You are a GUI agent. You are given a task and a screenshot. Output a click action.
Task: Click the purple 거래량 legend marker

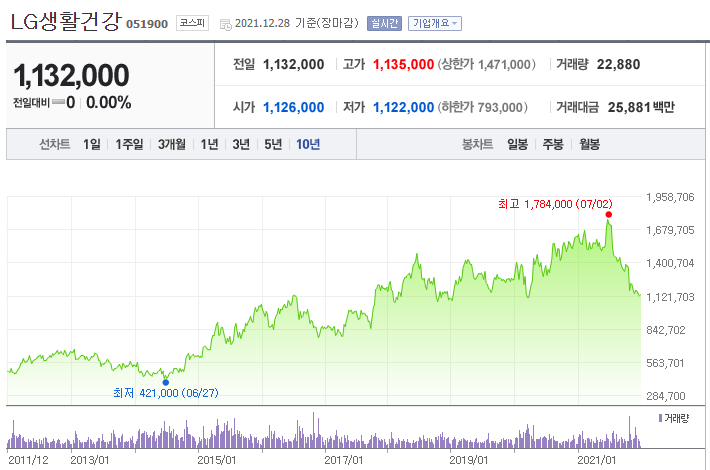(661, 418)
